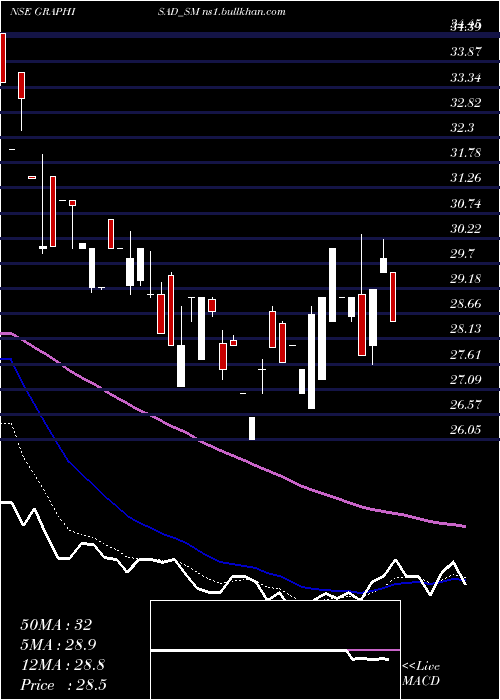
Task: Click the 30.22 price axis label
Action: coord(466,229)
